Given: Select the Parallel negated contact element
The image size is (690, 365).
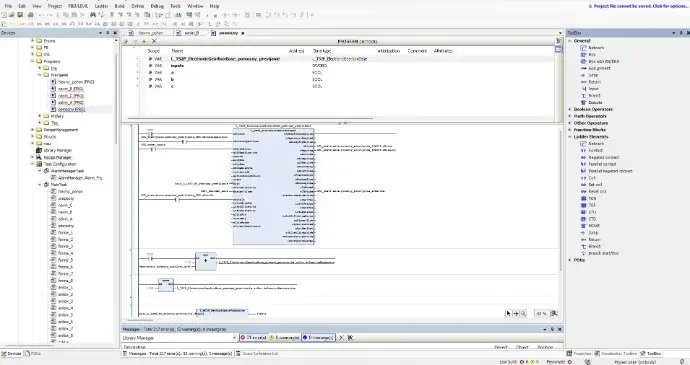Looking at the screenshot, I should coord(606,171).
